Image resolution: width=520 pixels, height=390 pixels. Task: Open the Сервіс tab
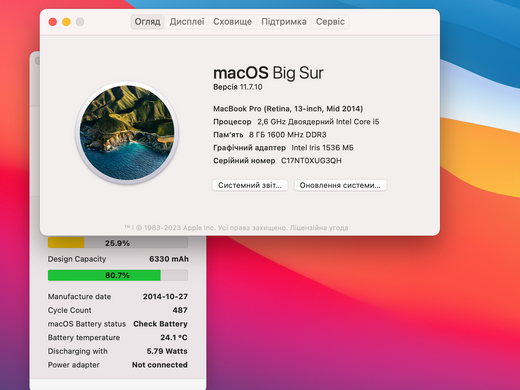pos(330,22)
